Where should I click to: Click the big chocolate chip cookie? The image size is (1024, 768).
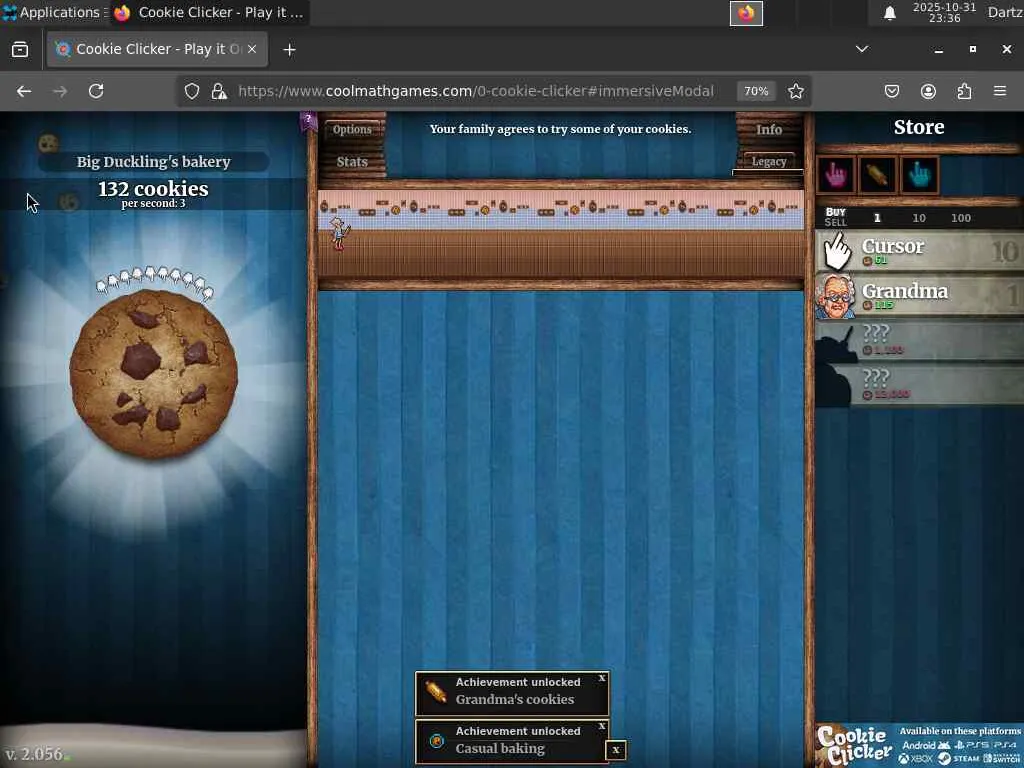[153, 374]
